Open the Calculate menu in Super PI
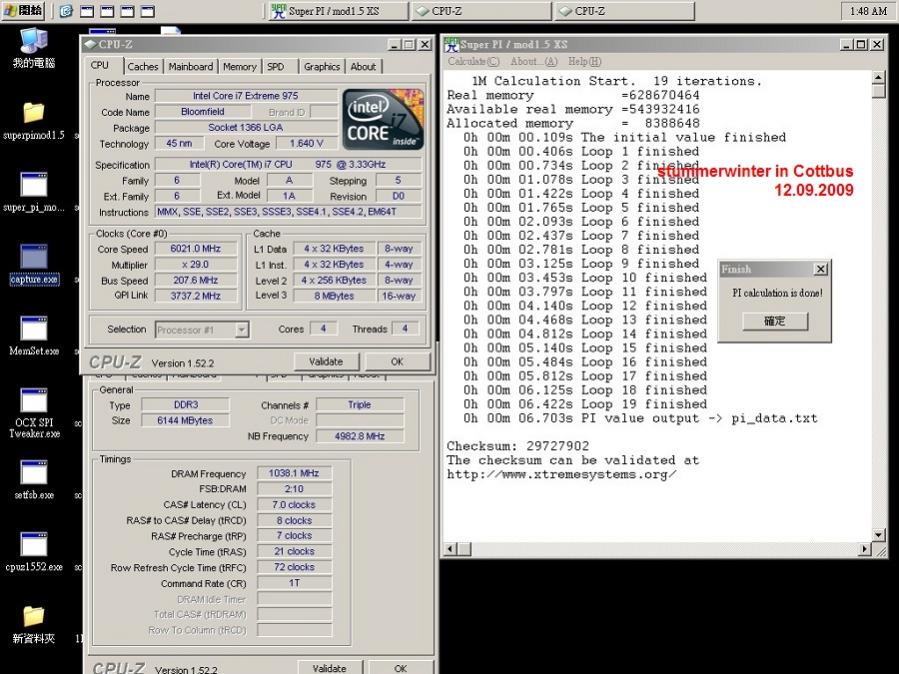Viewport: 899px width, 674px height. coord(473,61)
